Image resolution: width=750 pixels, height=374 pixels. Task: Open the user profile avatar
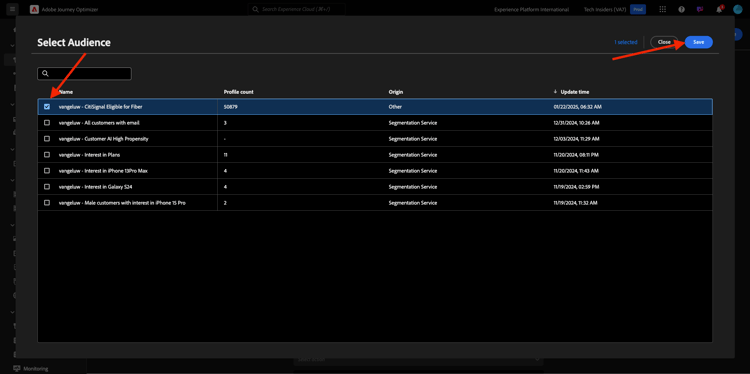tap(738, 9)
